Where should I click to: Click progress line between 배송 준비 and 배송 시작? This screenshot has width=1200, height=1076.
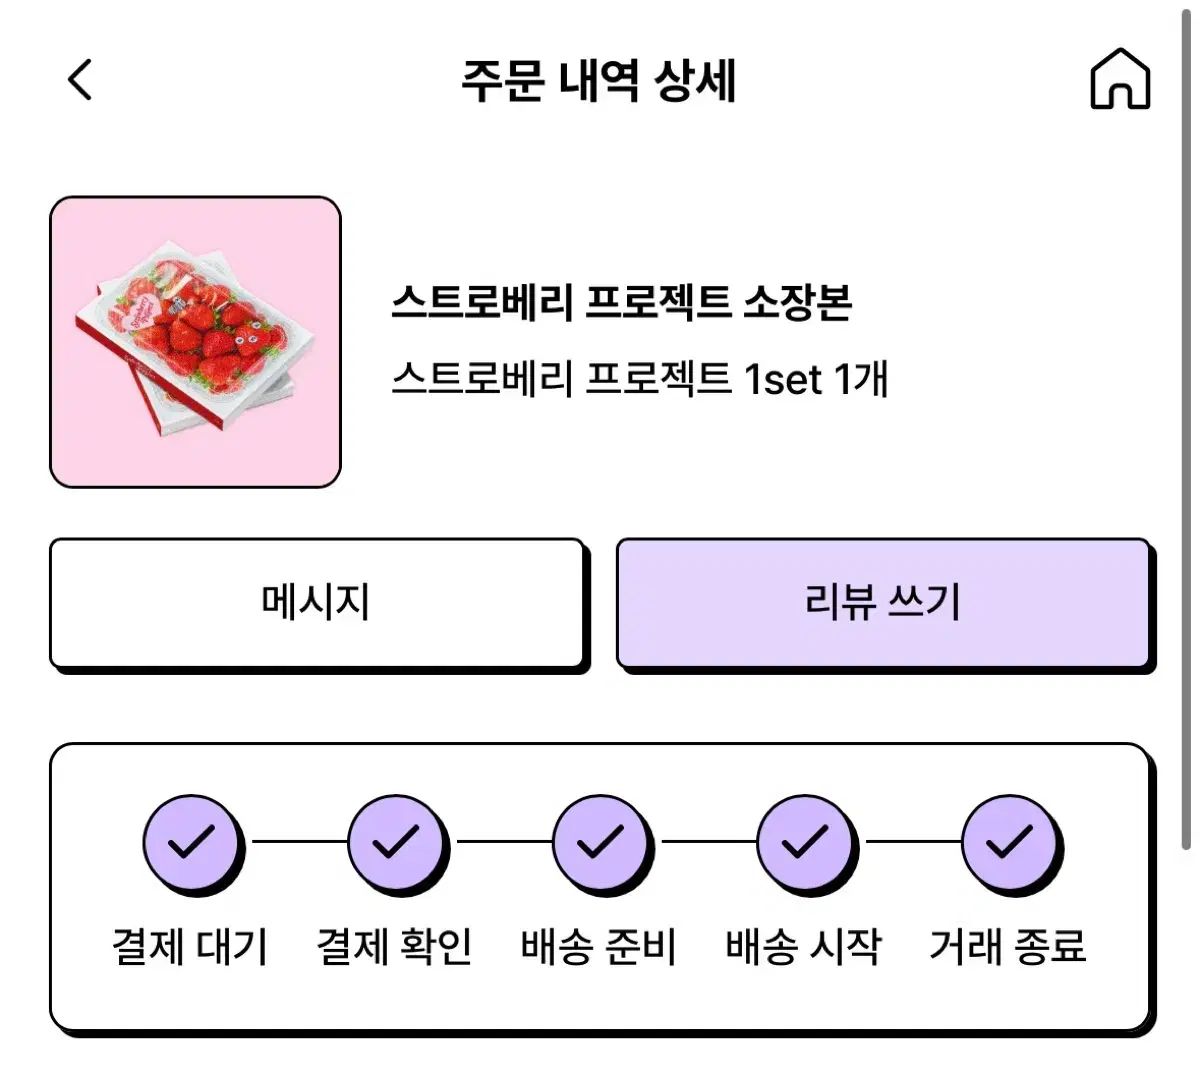pos(708,842)
